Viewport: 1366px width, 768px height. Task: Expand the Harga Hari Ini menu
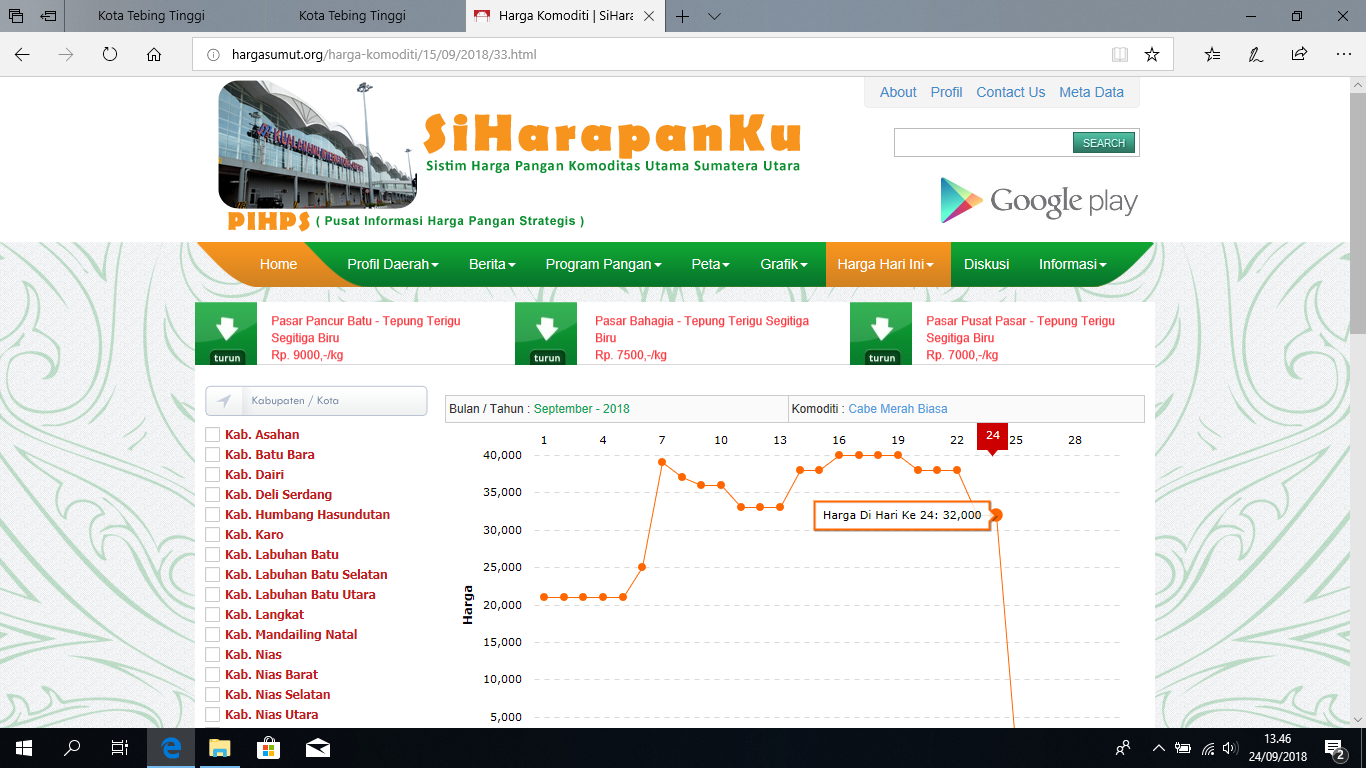tap(886, 265)
